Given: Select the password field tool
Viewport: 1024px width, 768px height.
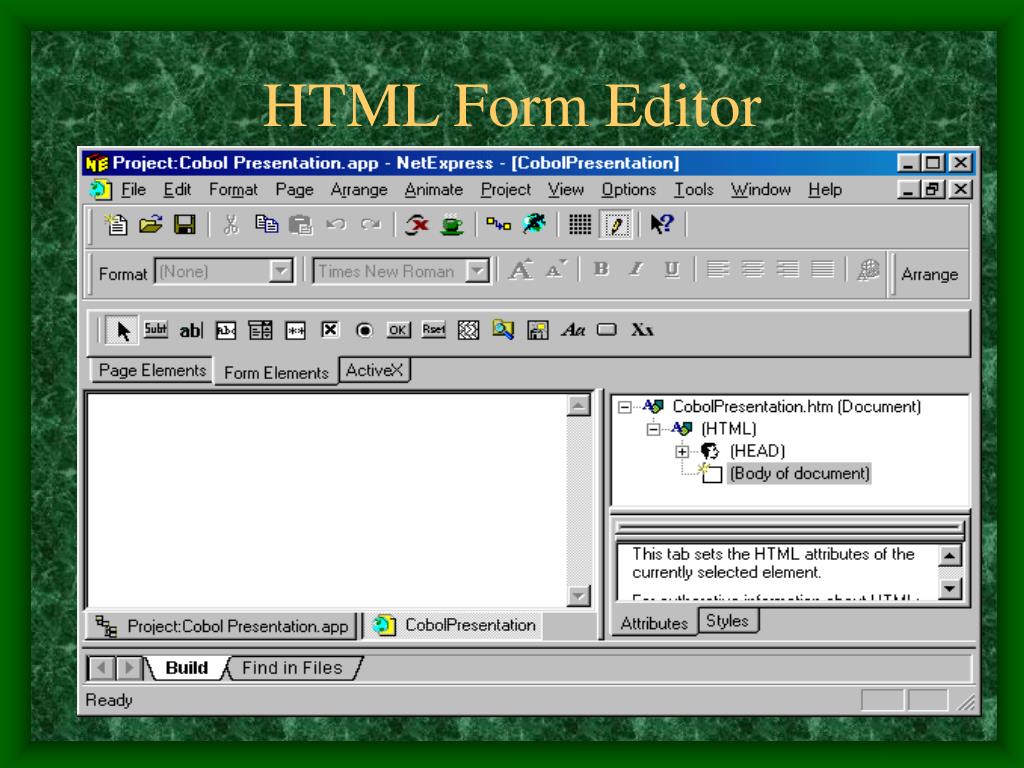Looking at the screenshot, I should (x=295, y=330).
